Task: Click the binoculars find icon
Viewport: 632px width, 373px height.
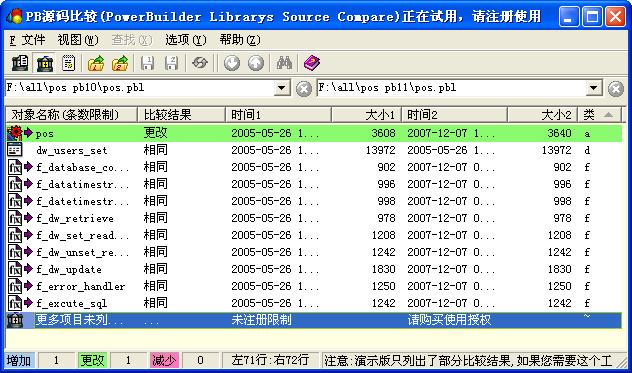Action: coord(284,63)
